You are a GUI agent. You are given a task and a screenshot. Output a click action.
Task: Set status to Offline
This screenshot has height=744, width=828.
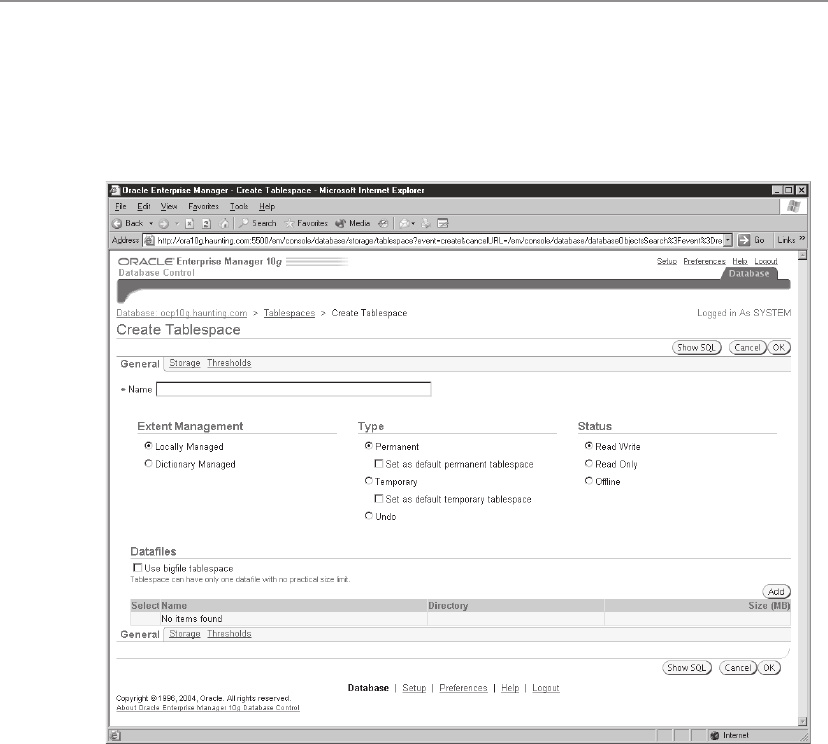pos(589,481)
